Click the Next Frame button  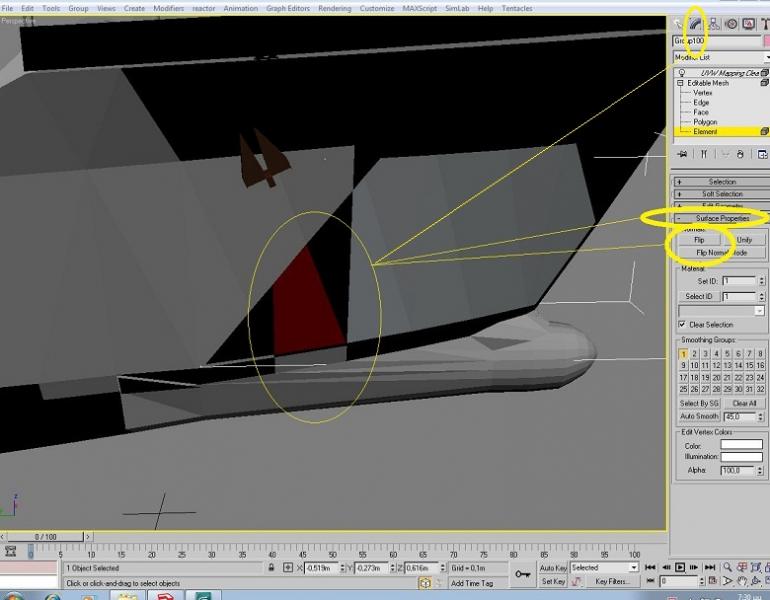(x=693, y=567)
